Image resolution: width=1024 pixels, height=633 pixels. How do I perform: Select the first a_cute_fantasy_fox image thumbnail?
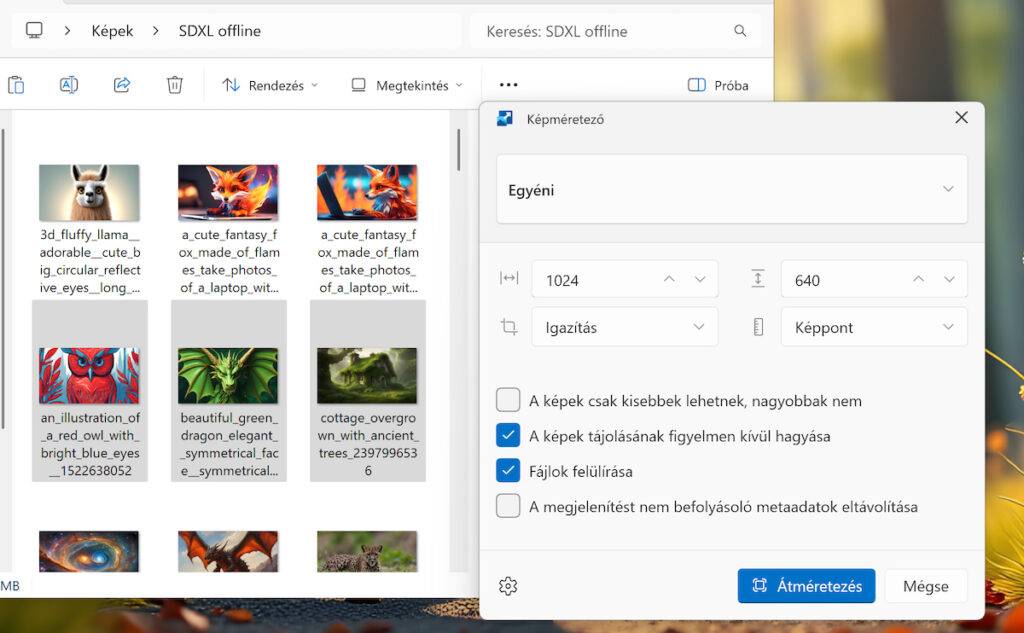click(228, 193)
